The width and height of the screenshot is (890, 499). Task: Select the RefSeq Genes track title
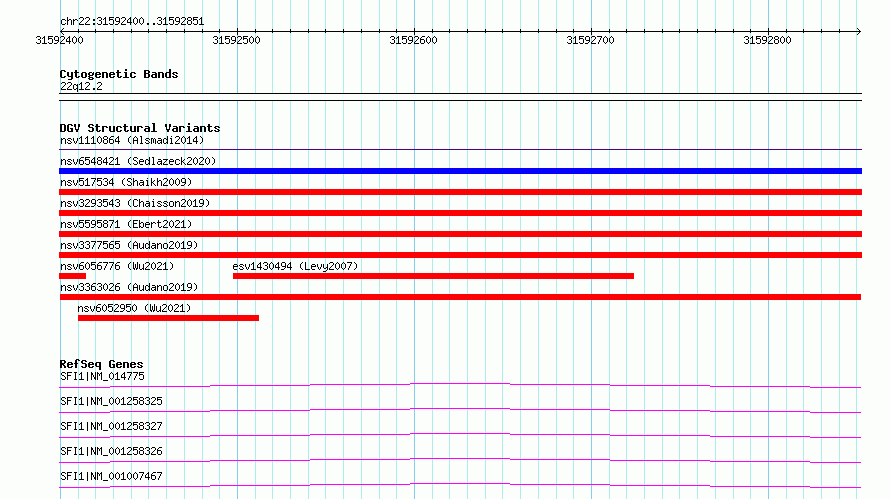pos(102,364)
